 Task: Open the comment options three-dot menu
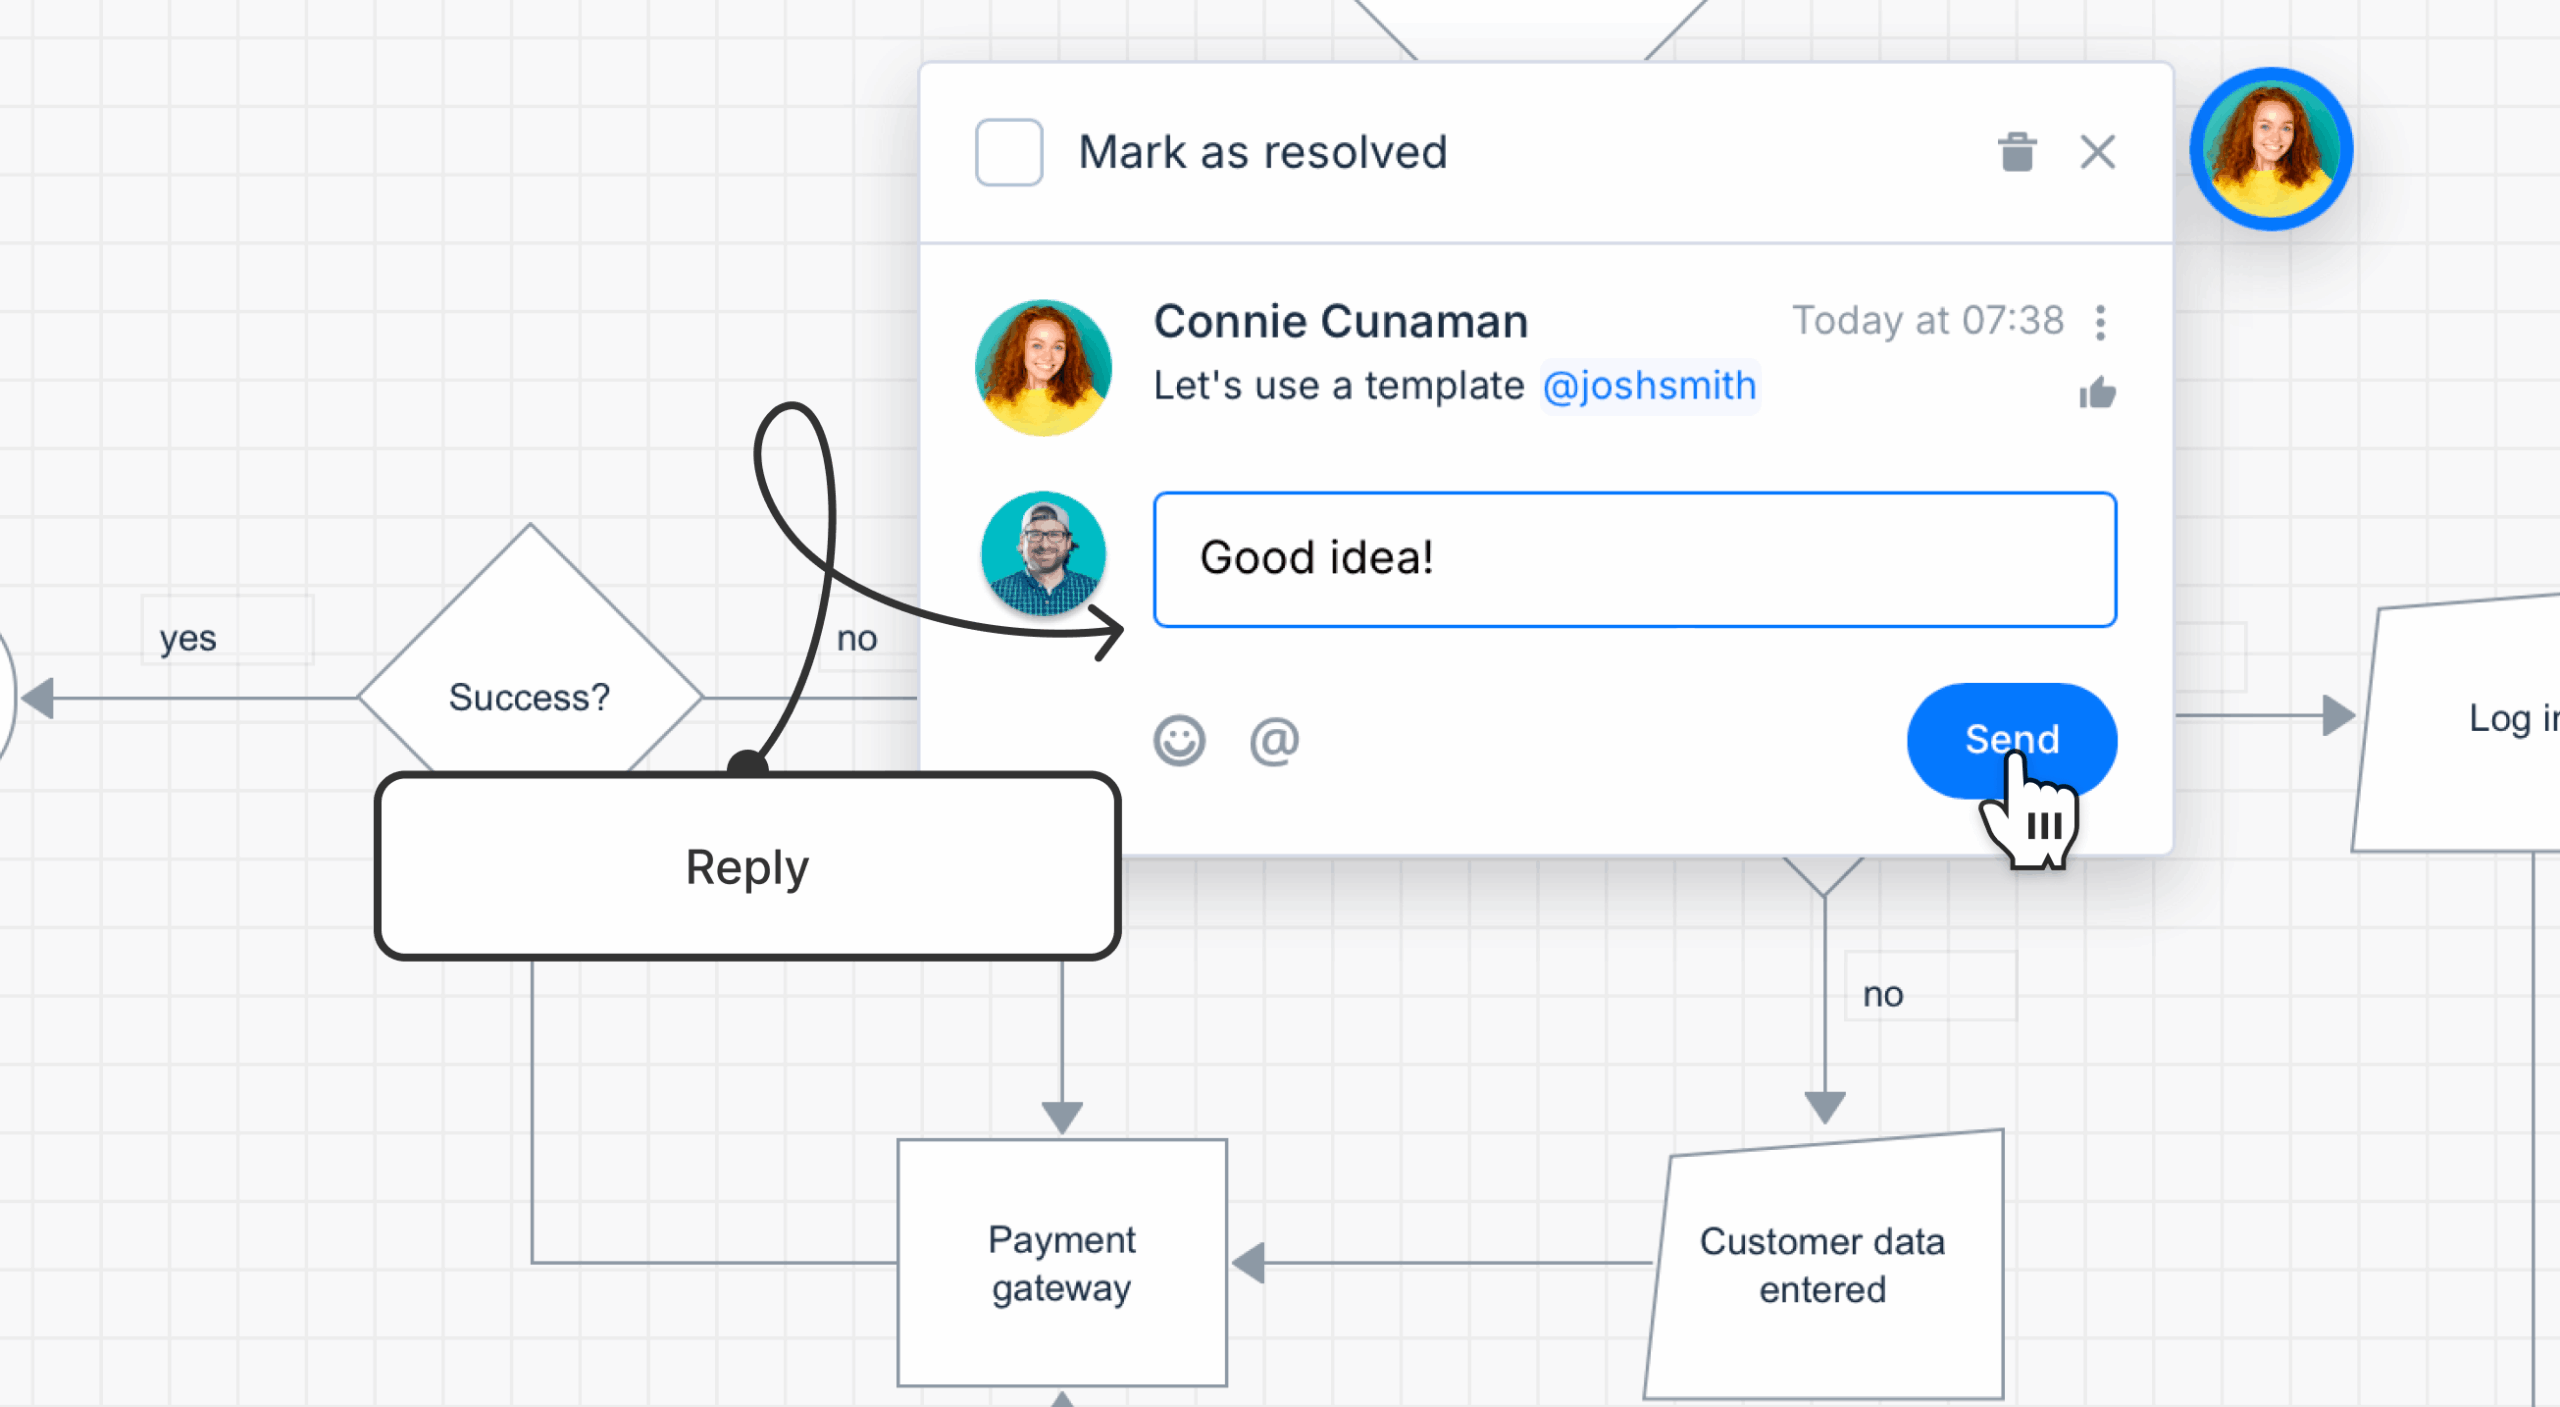(2100, 322)
